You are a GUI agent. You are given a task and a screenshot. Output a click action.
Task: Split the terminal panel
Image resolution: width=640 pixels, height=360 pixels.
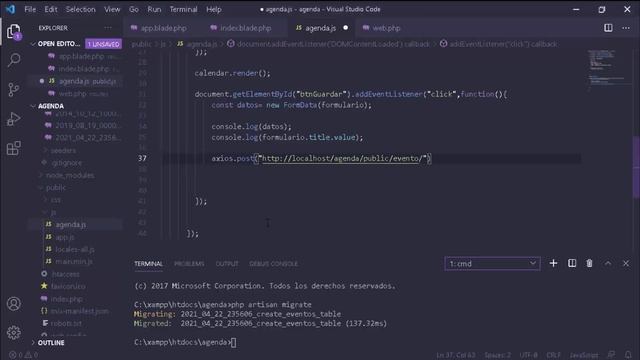(x=572, y=263)
